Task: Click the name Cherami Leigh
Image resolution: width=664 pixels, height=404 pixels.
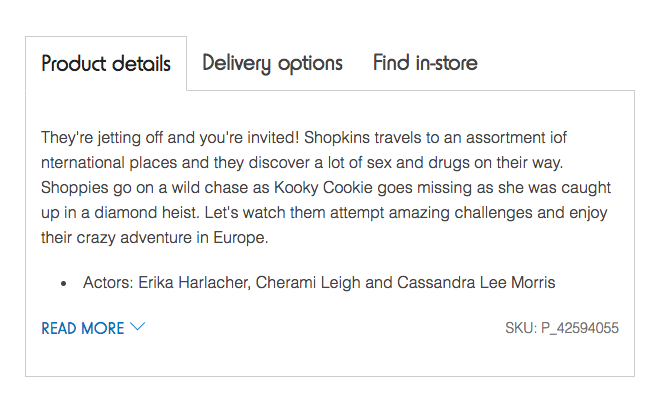Action: 308,282
